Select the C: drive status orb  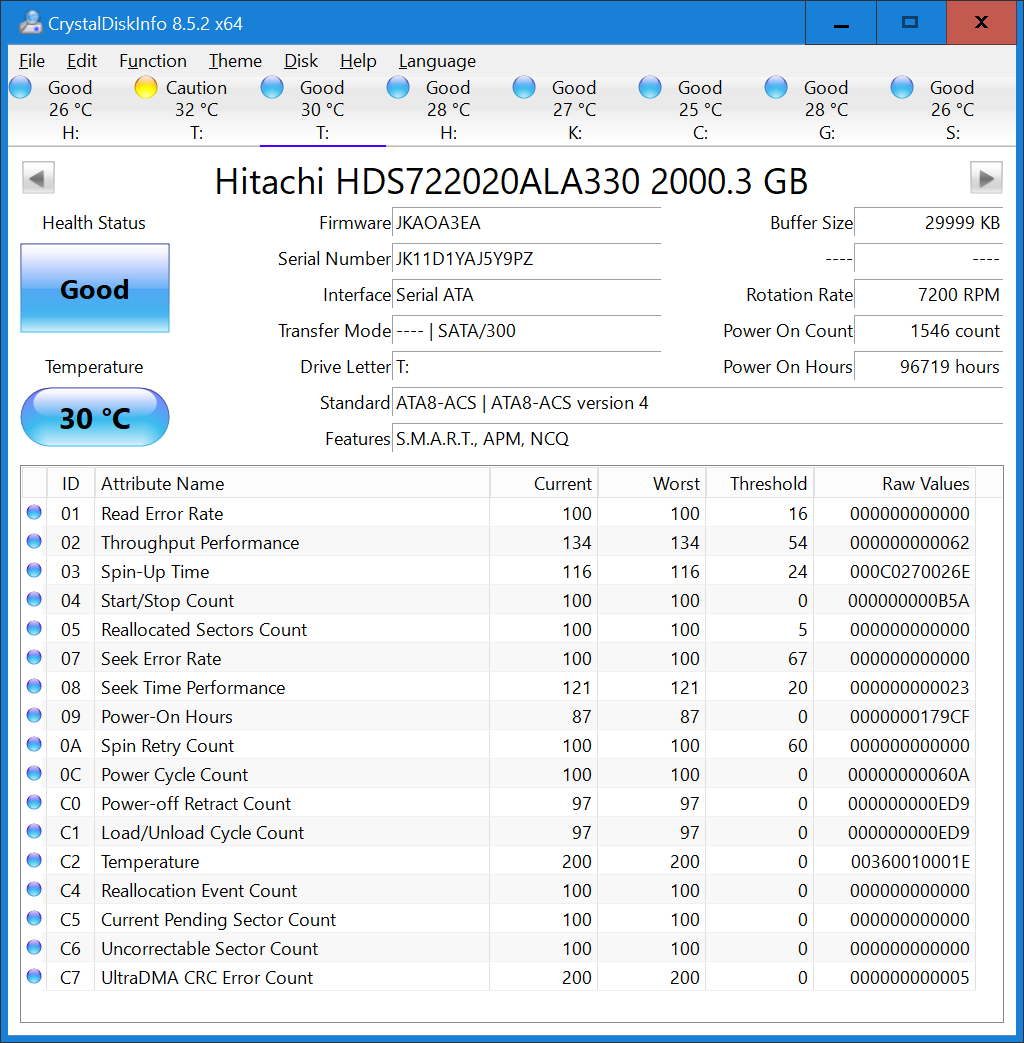coord(650,88)
